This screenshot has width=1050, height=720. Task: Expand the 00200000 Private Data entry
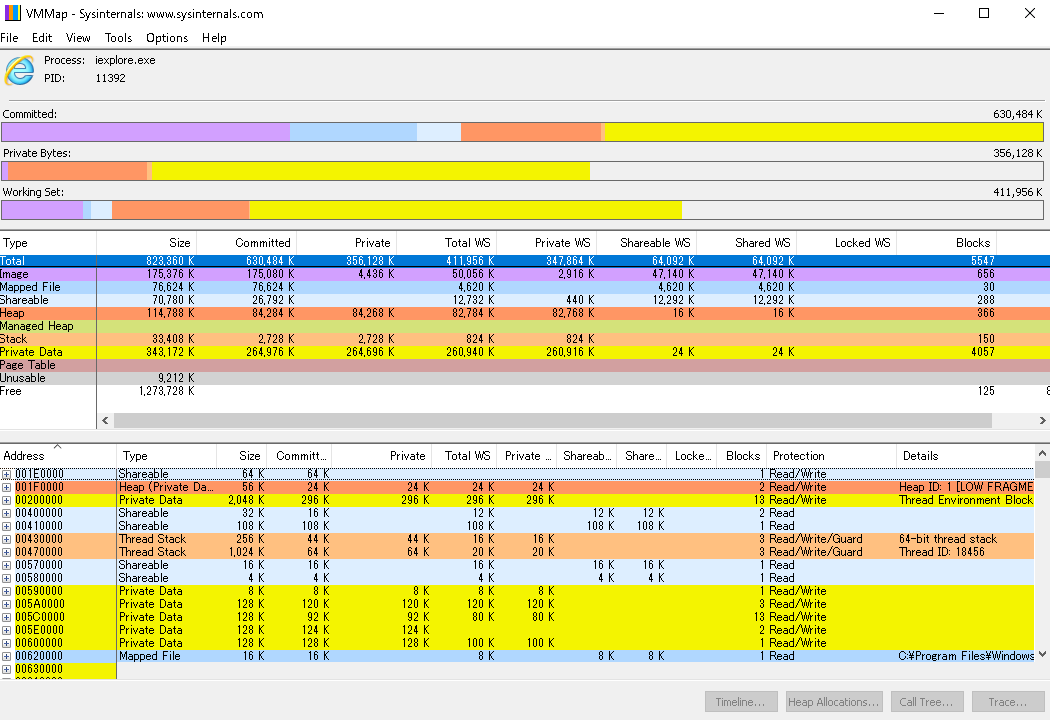point(7,500)
